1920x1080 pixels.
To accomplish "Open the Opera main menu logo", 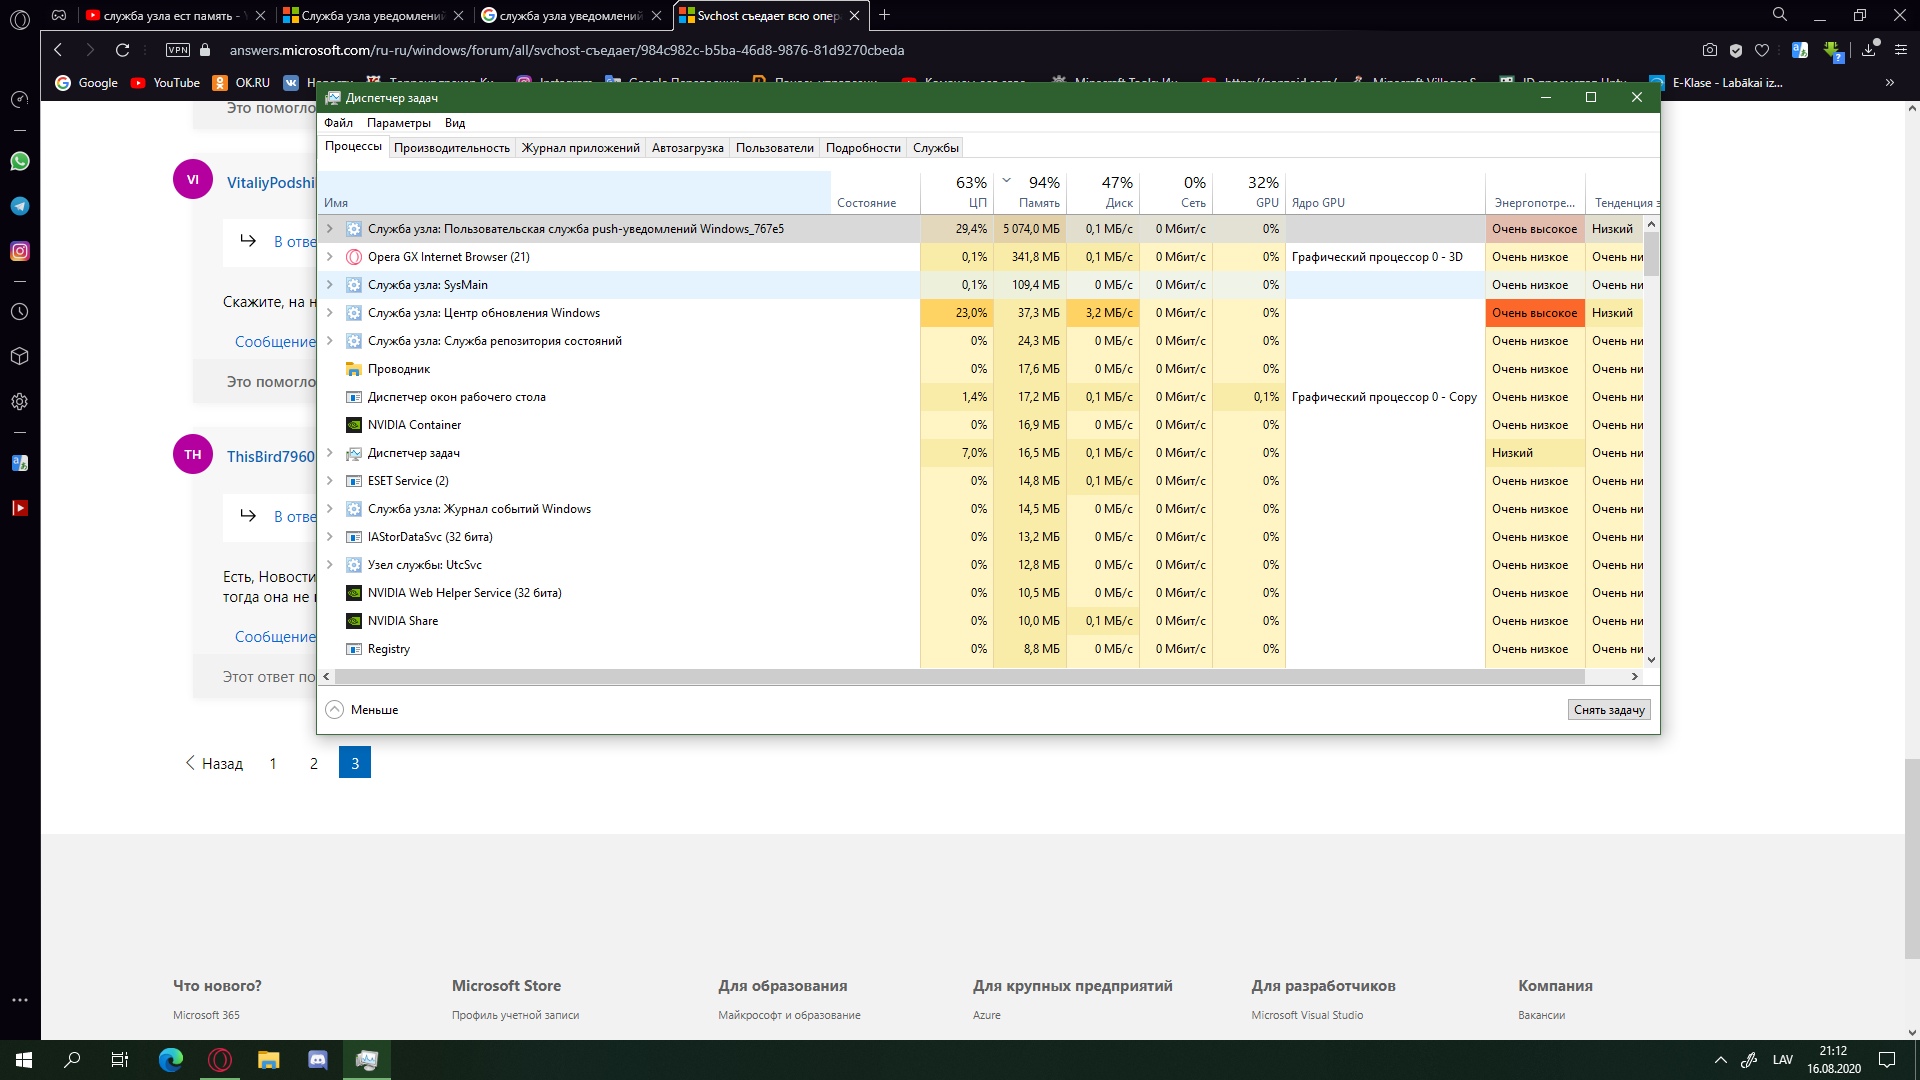I will coord(20,17).
